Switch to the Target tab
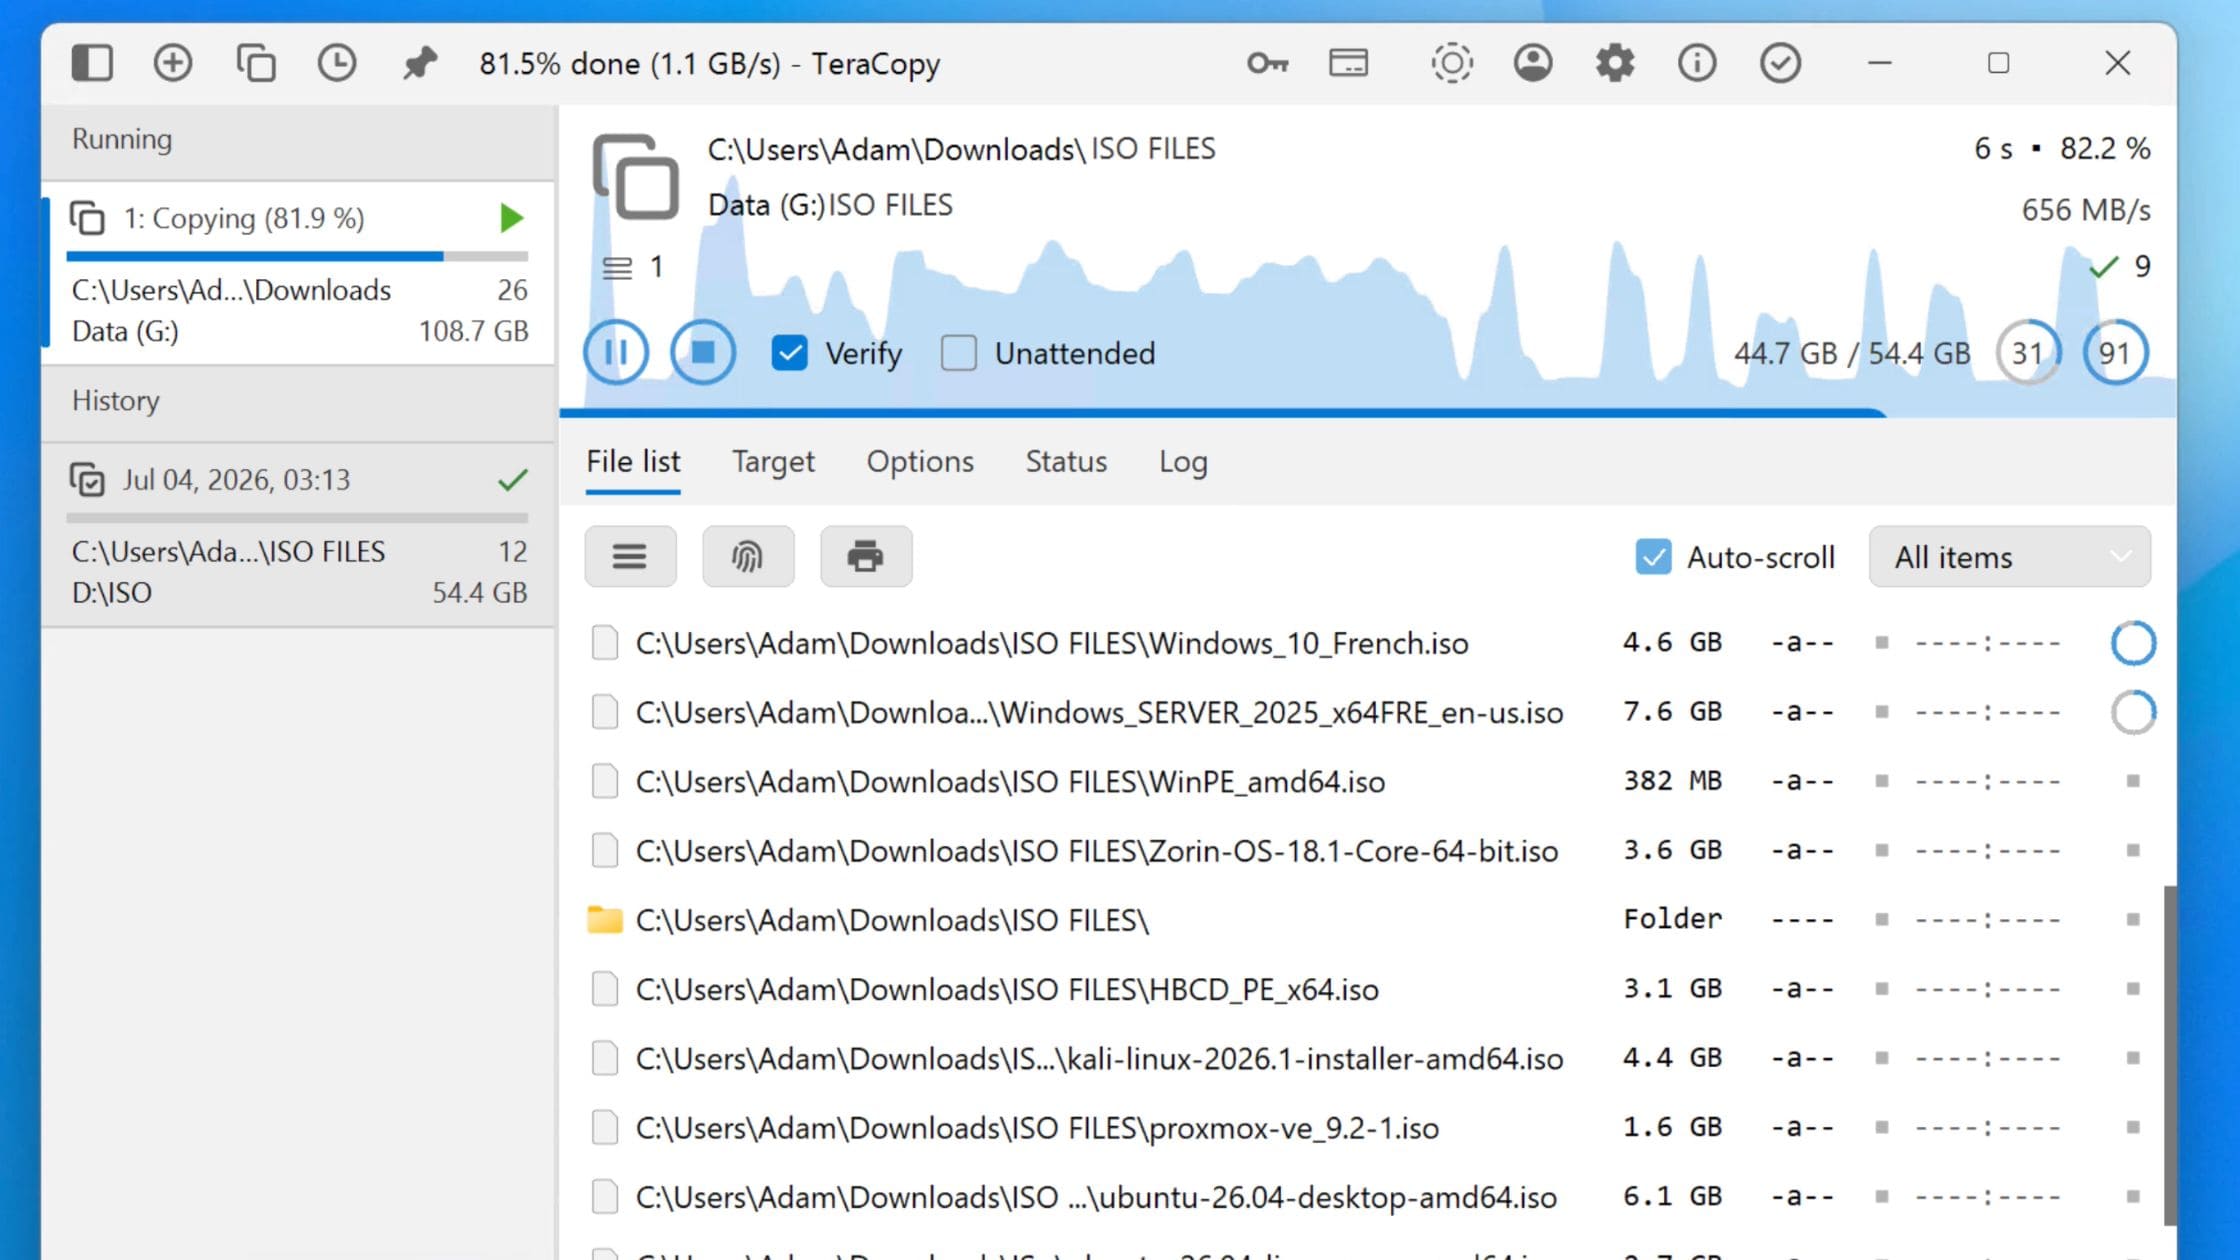Viewport: 2240px width, 1260px height. [x=773, y=462]
